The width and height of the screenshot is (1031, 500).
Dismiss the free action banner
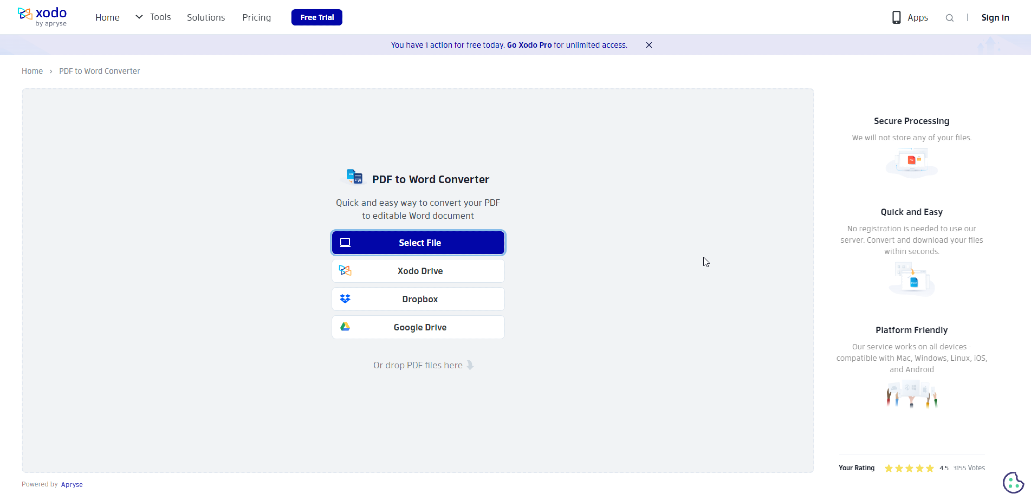click(x=649, y=45)
